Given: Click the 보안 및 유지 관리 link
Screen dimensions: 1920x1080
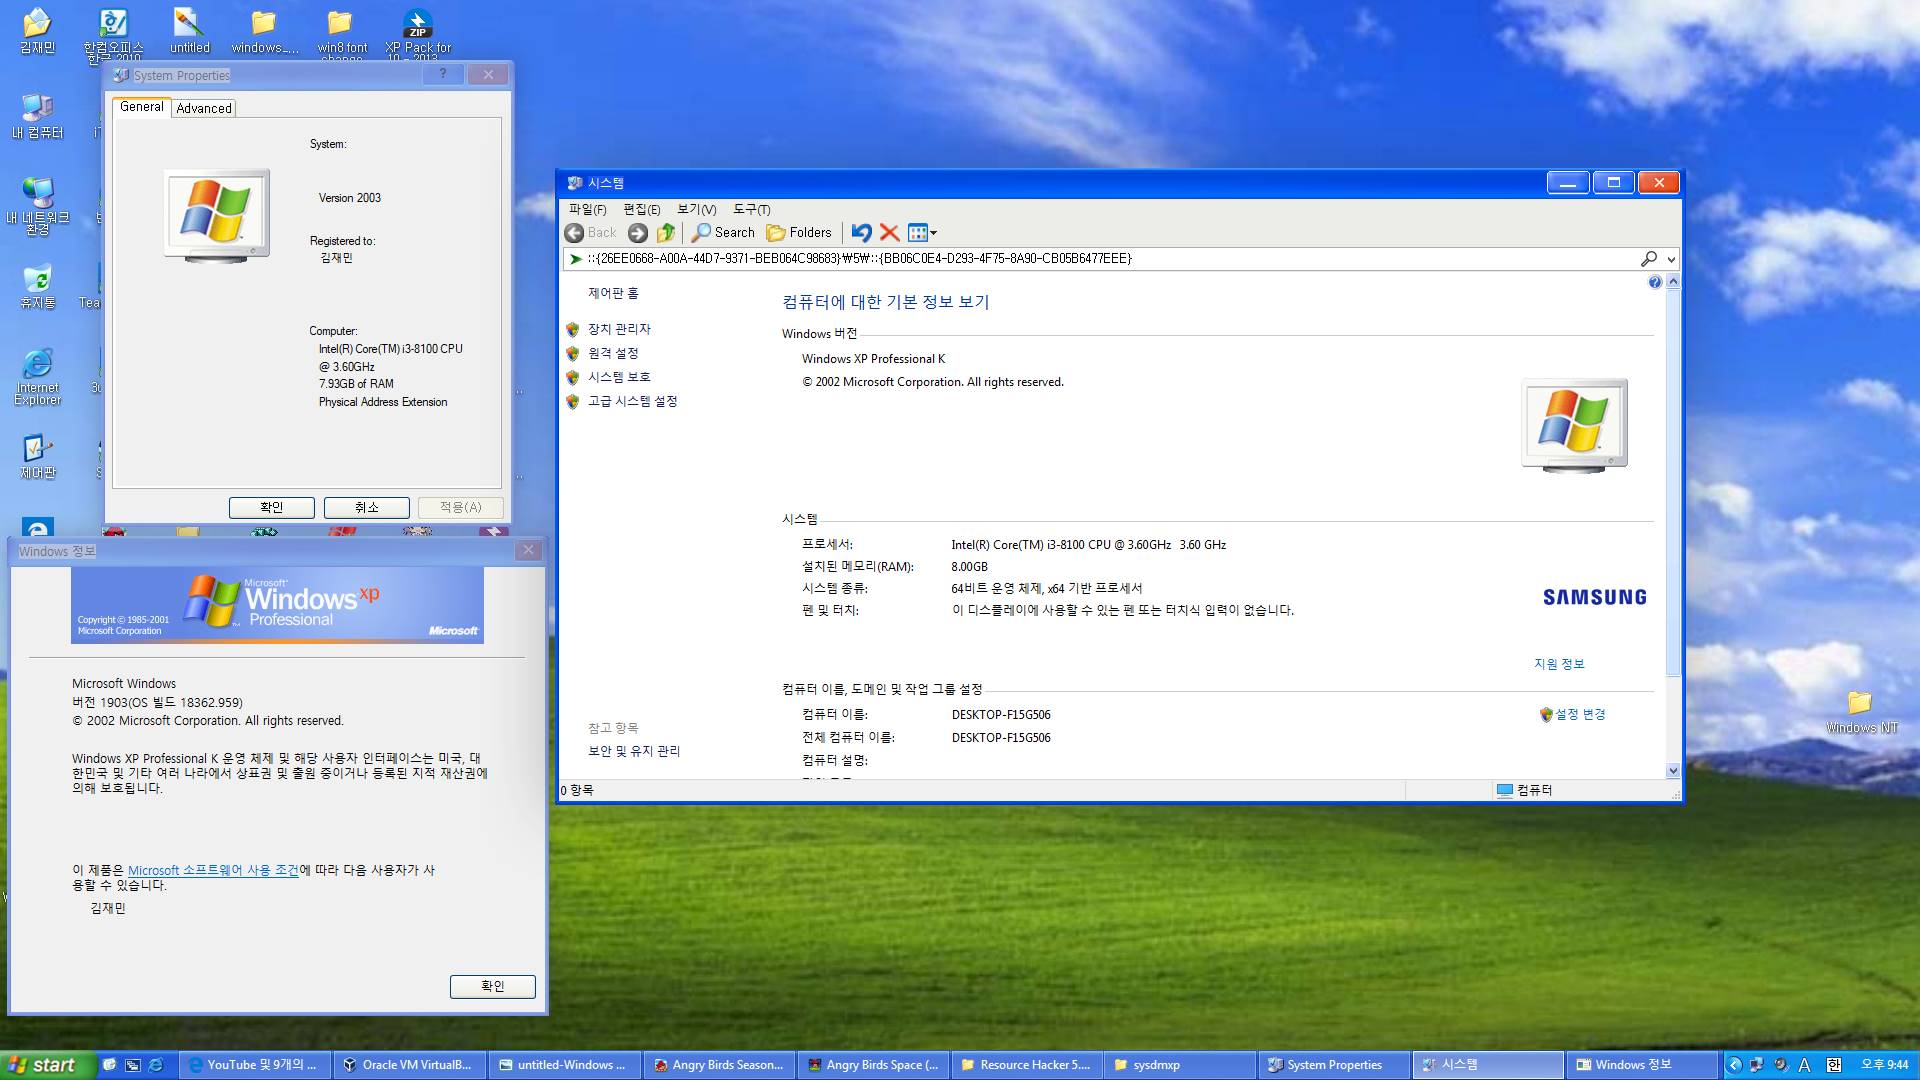Looking at the screenshot, I should [634, 751].
